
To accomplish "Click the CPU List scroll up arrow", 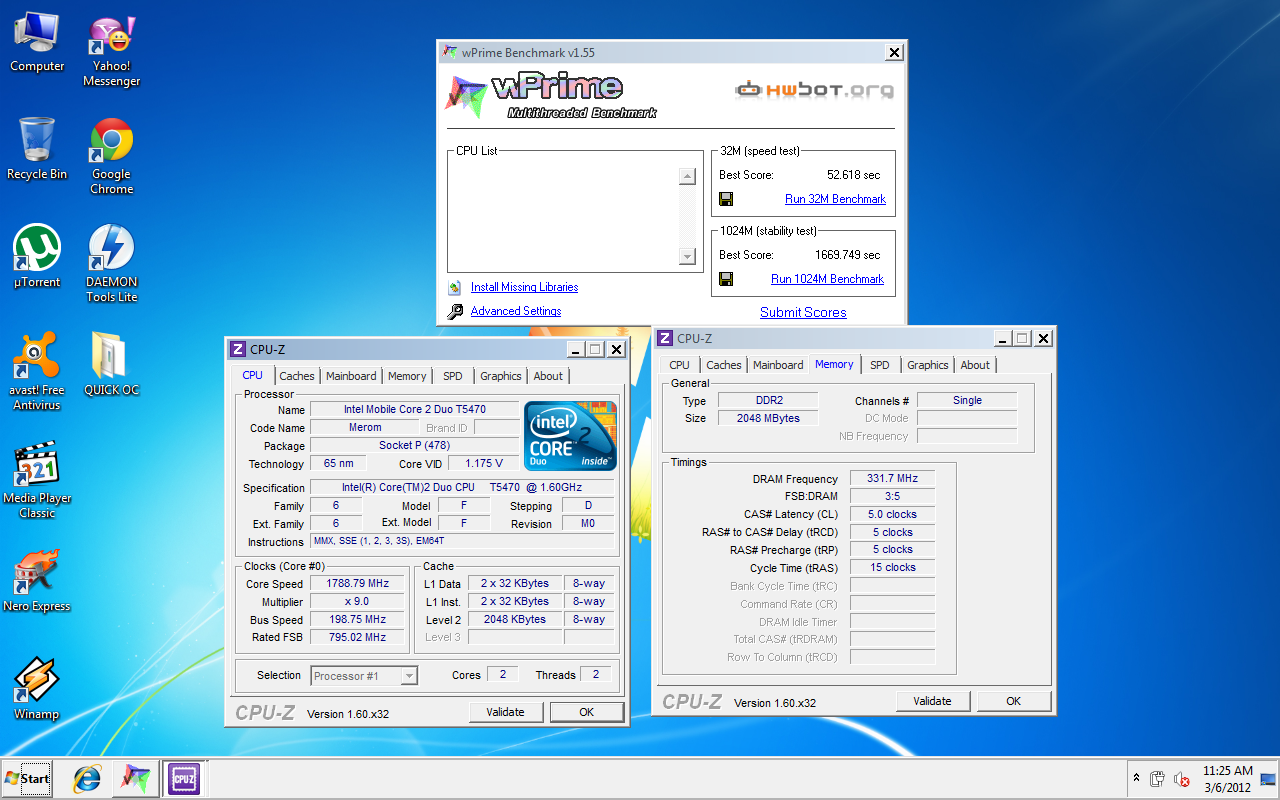I will tap(687, 177).
